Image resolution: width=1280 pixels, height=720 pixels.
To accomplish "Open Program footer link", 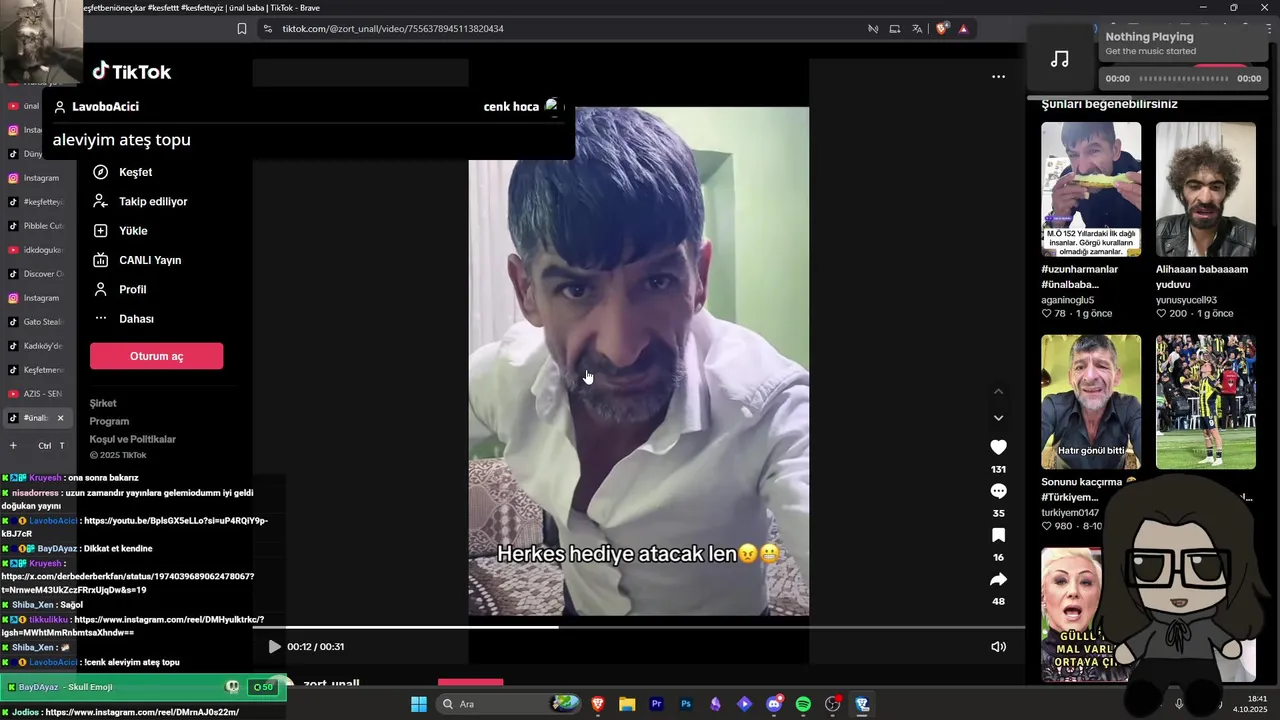I will tap(109, 421).
